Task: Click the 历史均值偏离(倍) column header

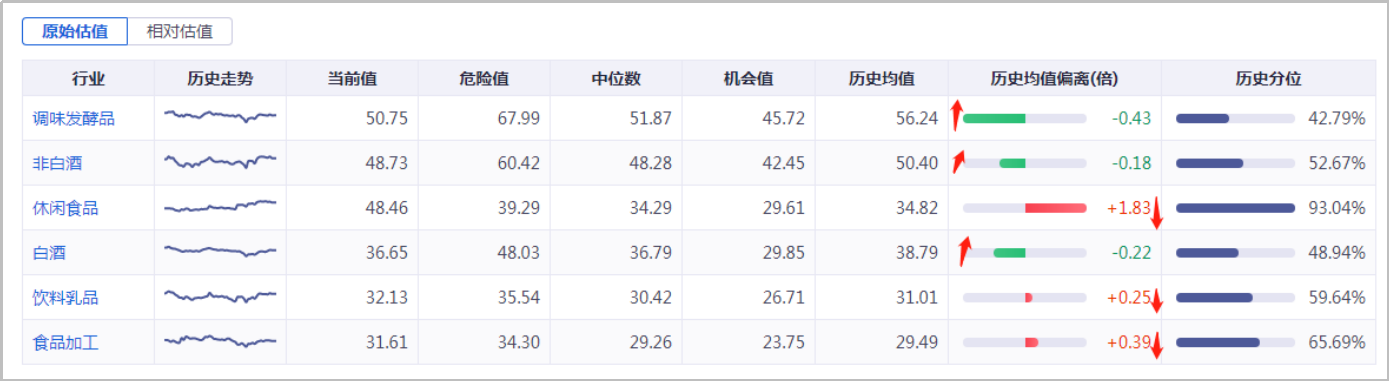Action: pos(1054,79)
